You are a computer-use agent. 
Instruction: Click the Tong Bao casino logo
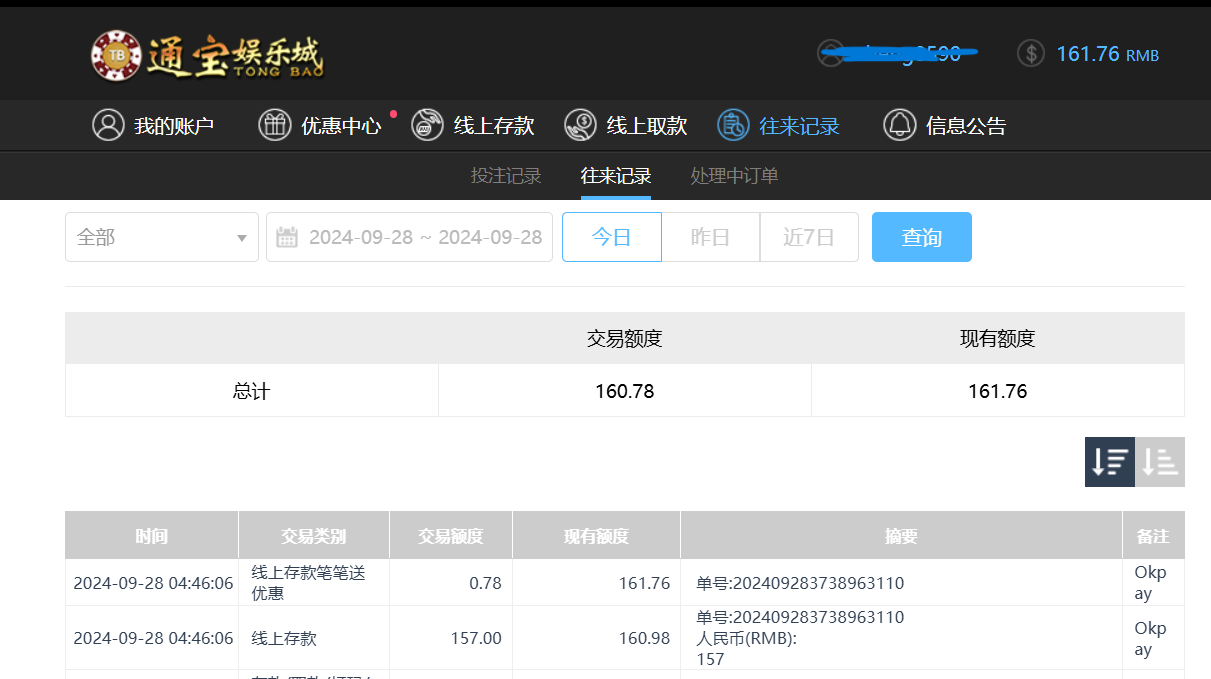(207, 55)
